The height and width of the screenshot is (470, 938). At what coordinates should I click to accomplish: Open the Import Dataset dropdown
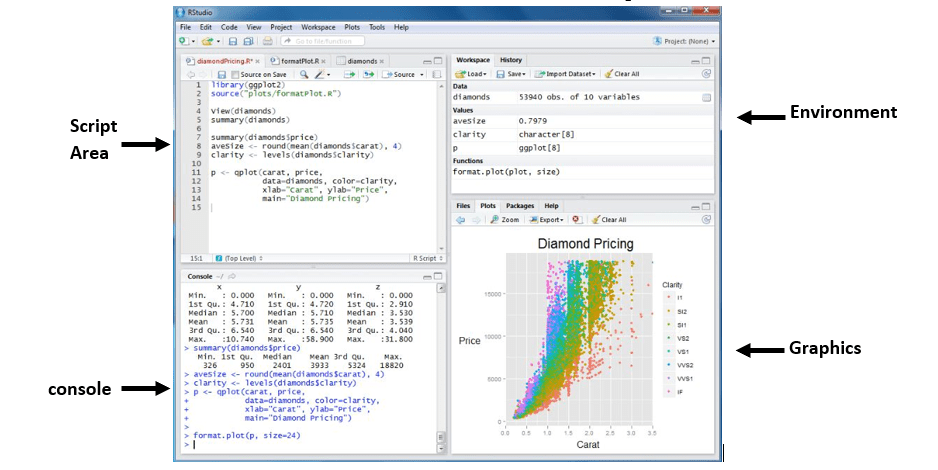coord(565,74)
